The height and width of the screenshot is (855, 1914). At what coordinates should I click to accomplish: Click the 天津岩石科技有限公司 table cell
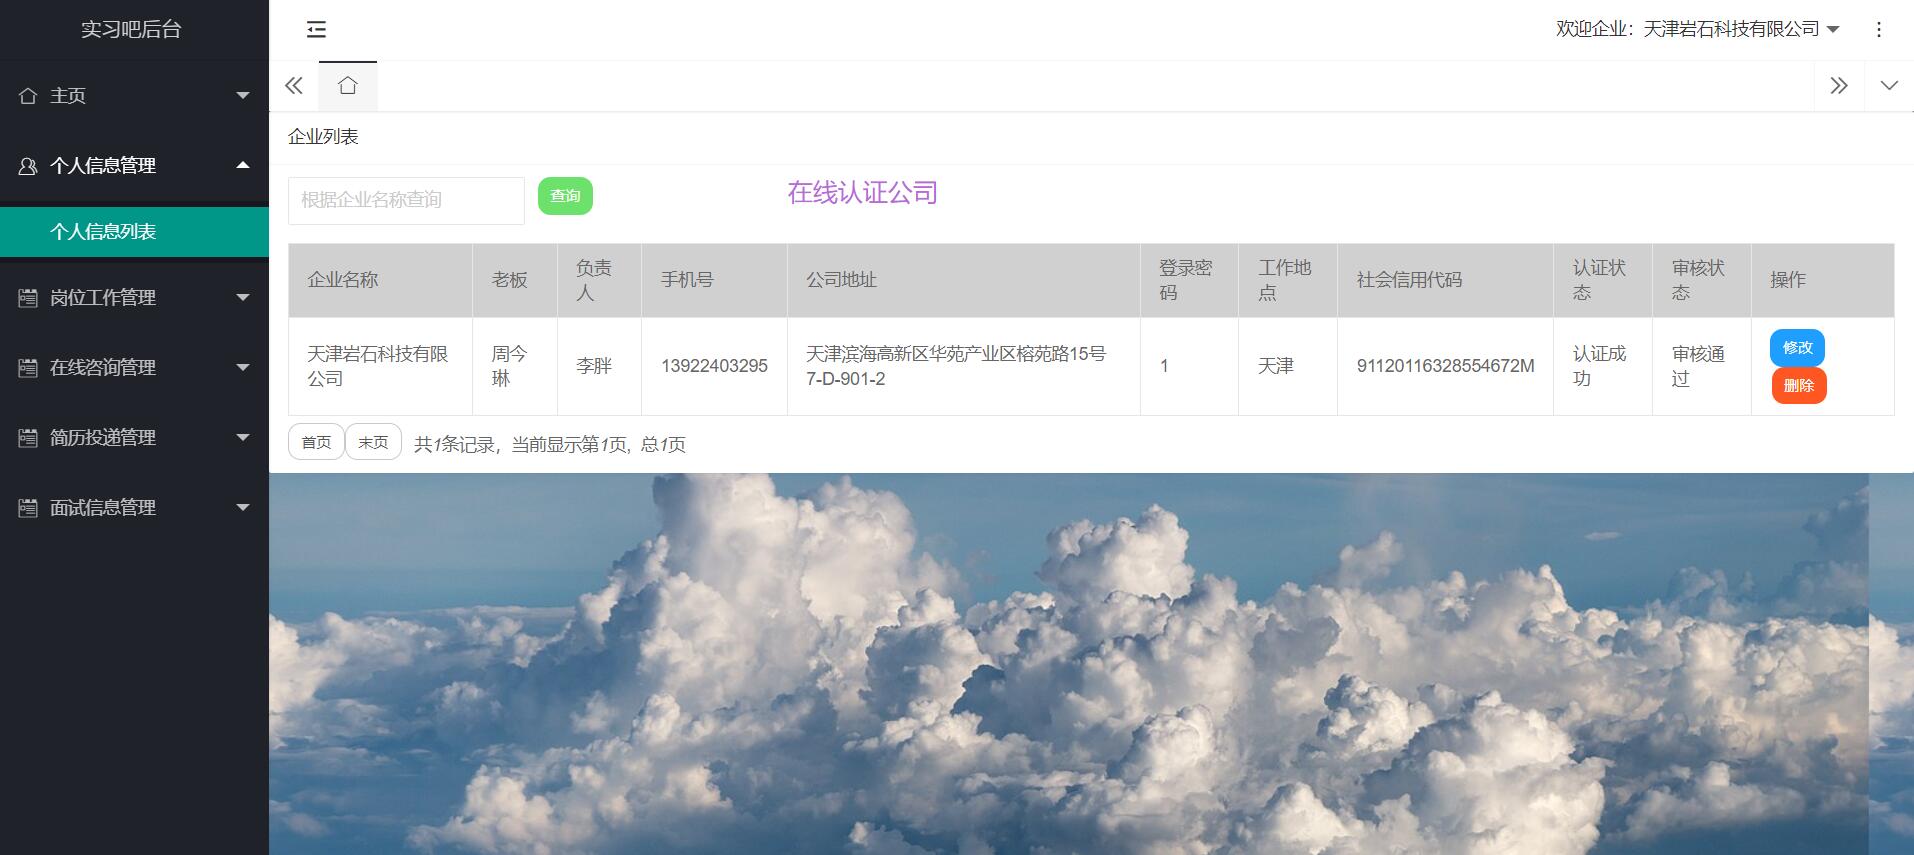point(380,366)
